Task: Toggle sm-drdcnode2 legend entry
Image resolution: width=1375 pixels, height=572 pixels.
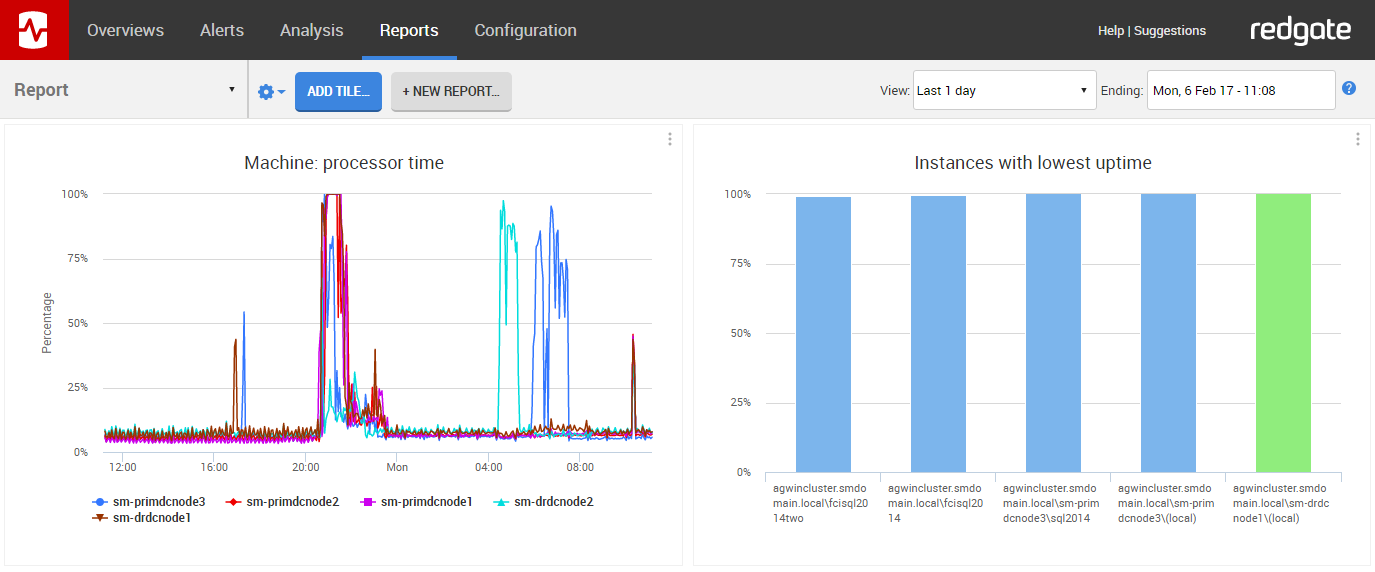Action: pos(553,502)
